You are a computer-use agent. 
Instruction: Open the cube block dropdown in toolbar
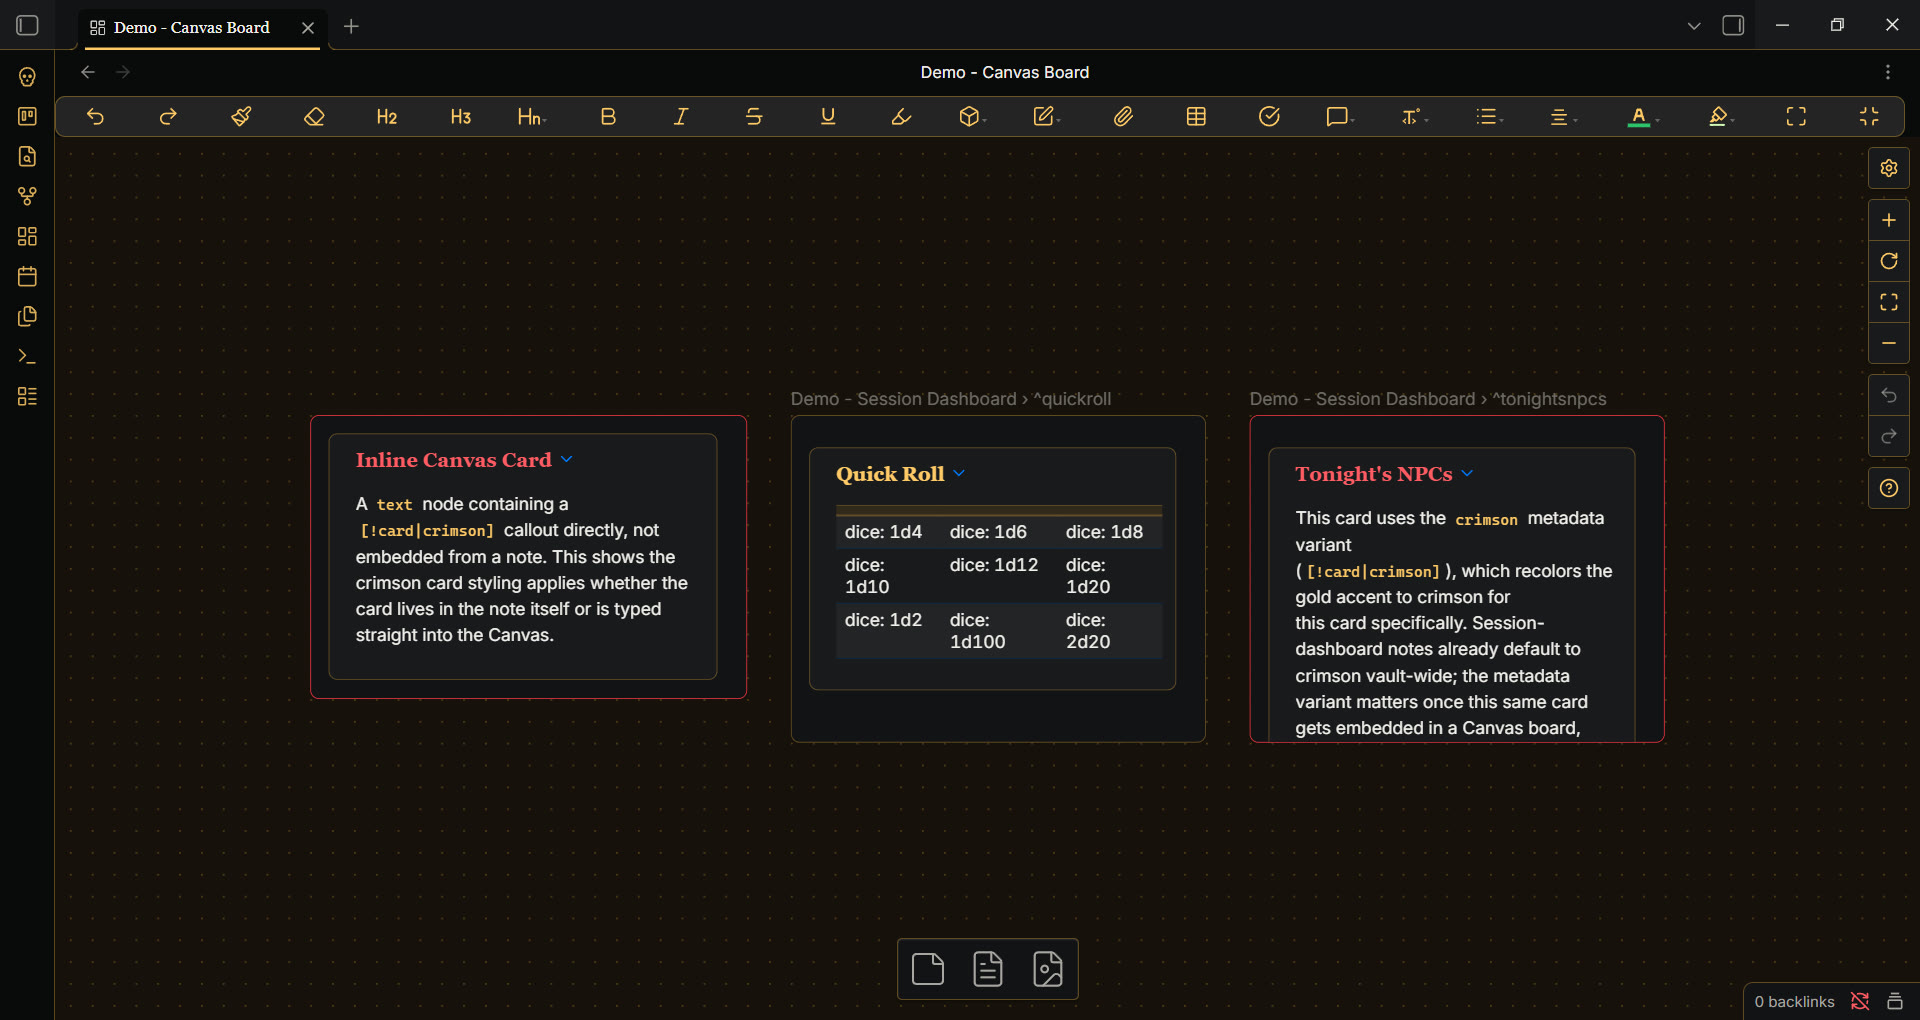click(x=972, y=117)
